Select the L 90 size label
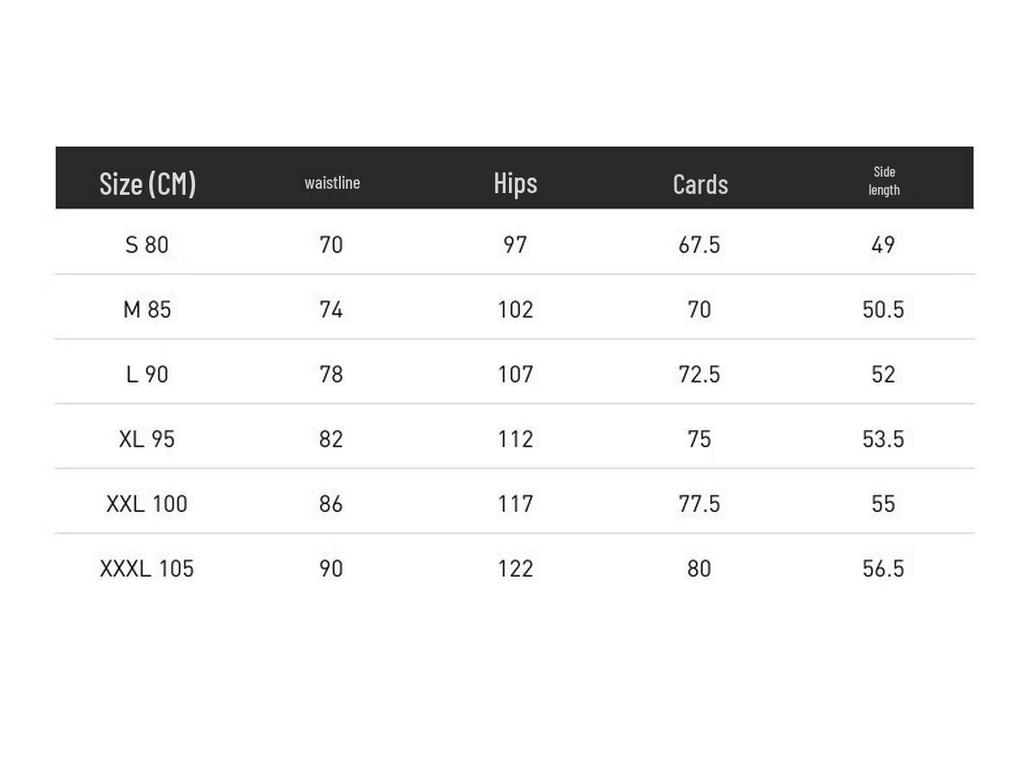 coord(147,374)
